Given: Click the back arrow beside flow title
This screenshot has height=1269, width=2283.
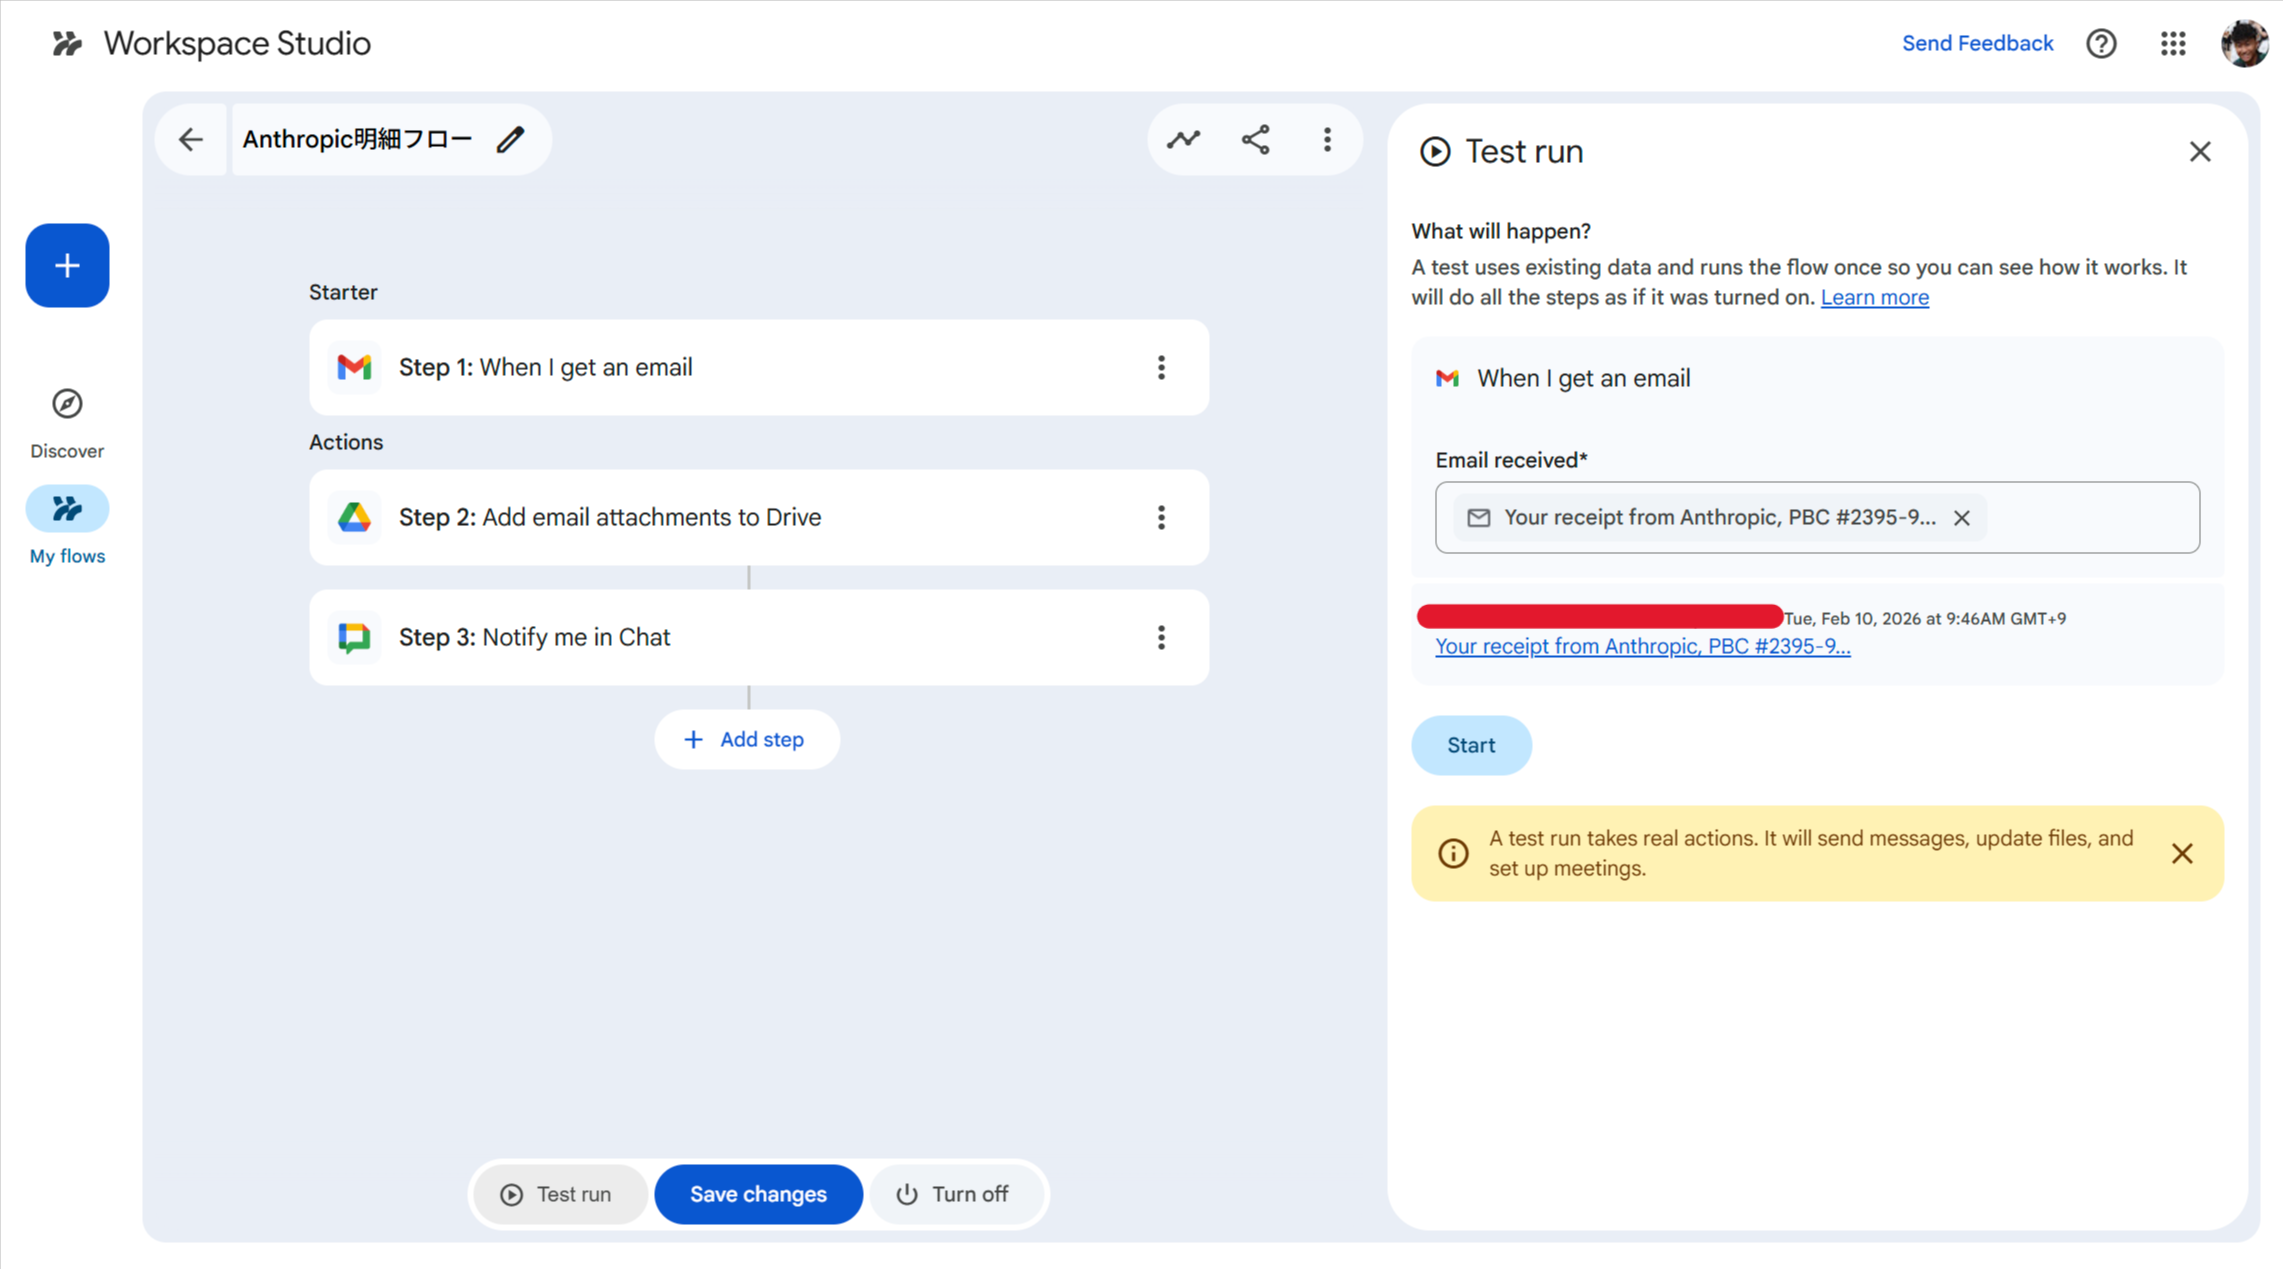Looking at the screenshot, I should pyautogui.click(x=190, y=139).
